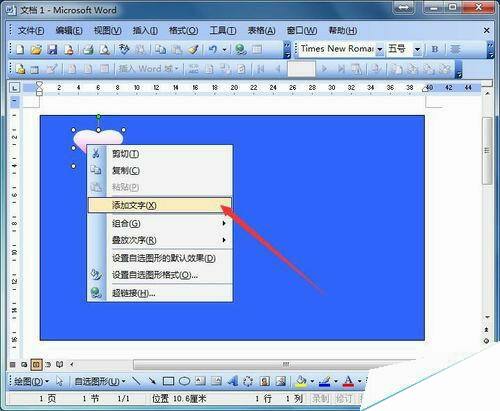This screenshot has height=411, width=500.
Task: Undo the last action
Action: 213,50
